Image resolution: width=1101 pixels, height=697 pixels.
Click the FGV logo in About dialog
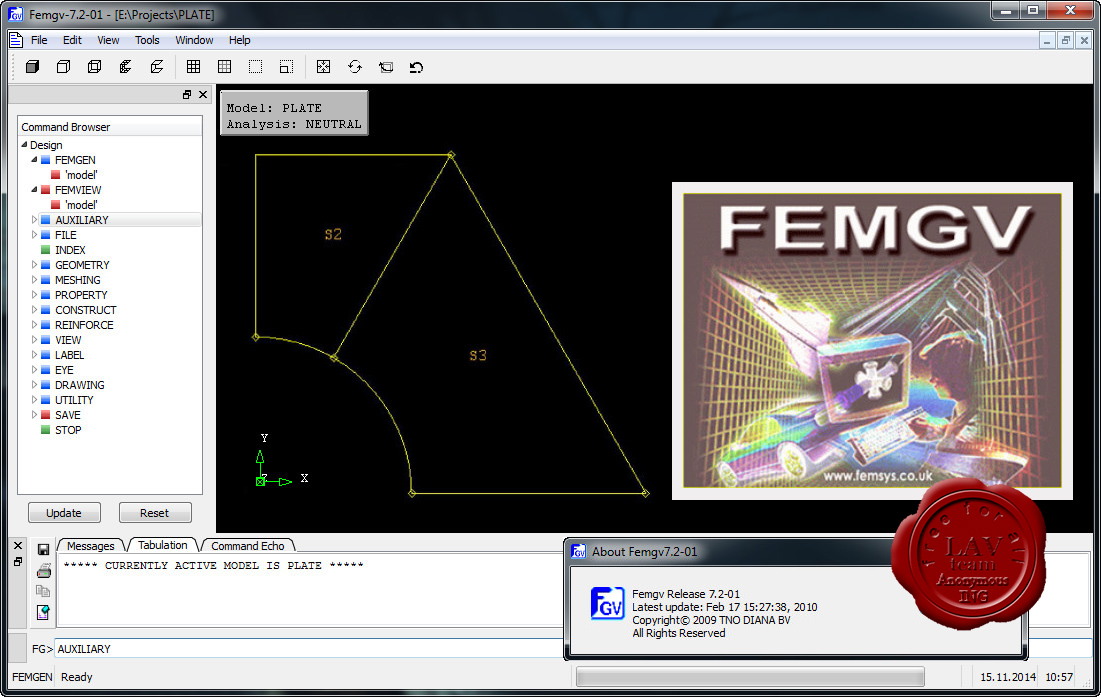[607, 604]
